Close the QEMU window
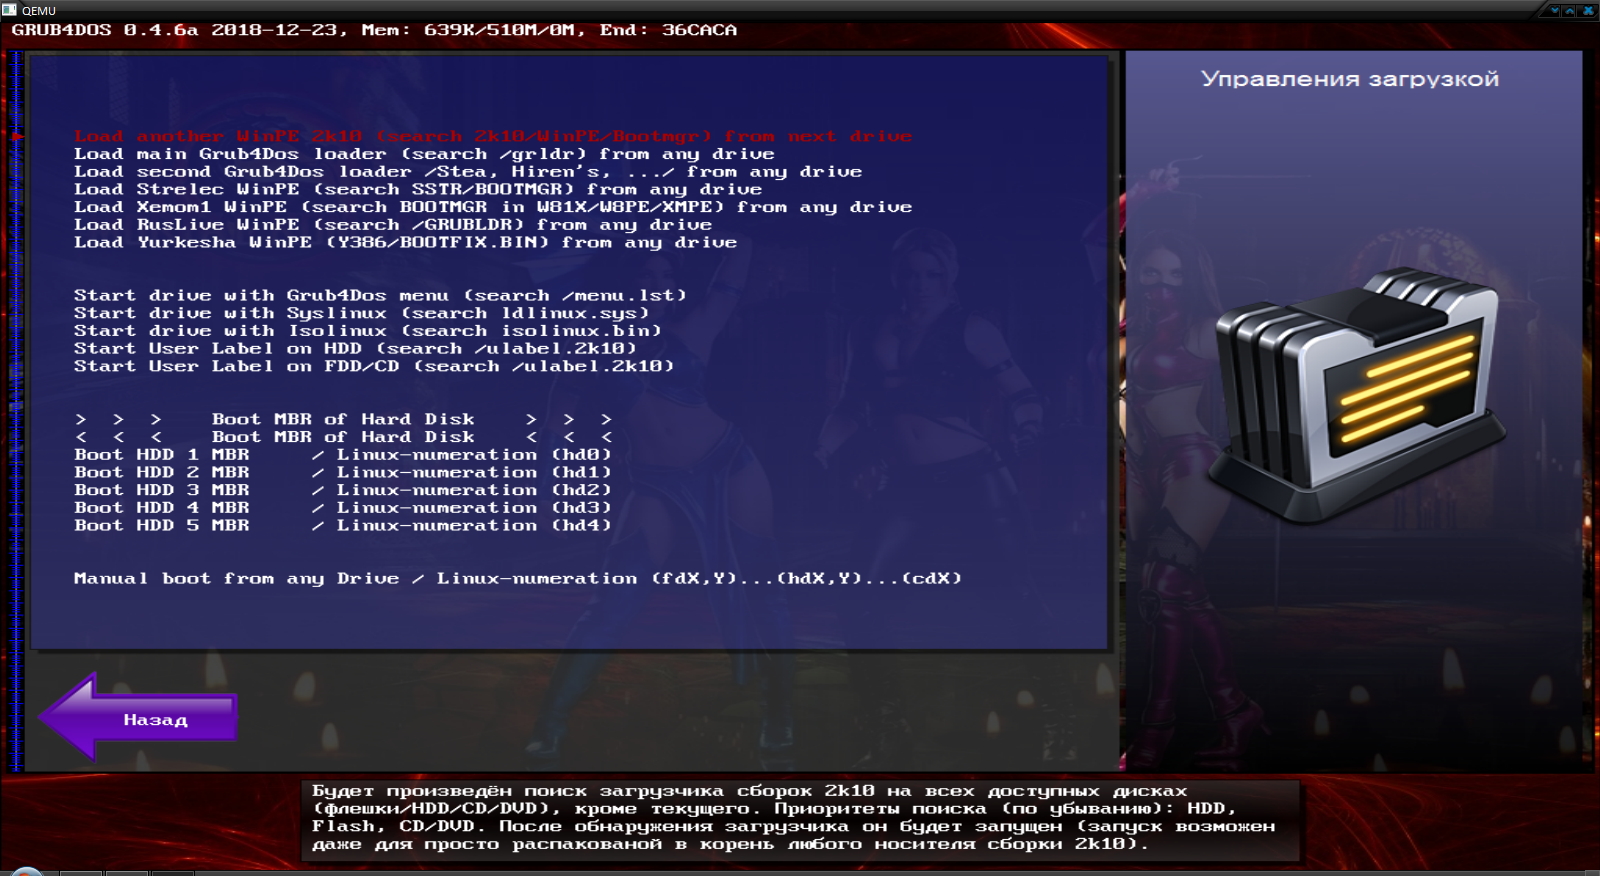This screenshot has height=876, width=1600. (1588, 10)
